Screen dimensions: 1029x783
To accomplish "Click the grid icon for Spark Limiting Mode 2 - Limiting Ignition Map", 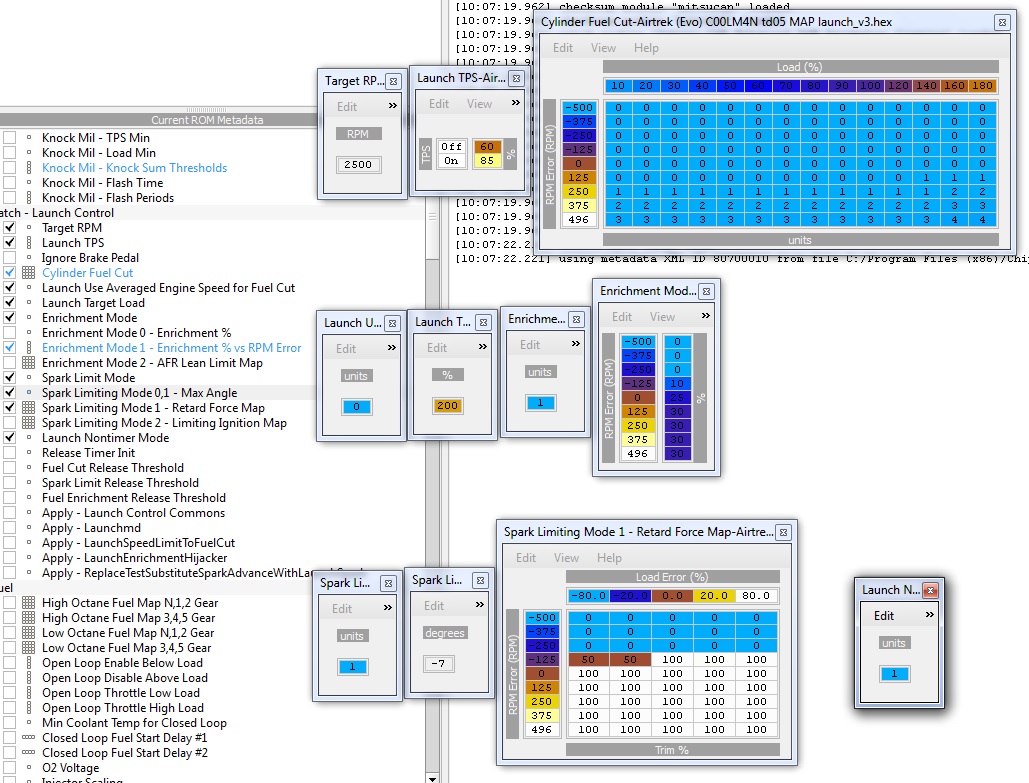I will pyautogui.click(x=28, y=423).
